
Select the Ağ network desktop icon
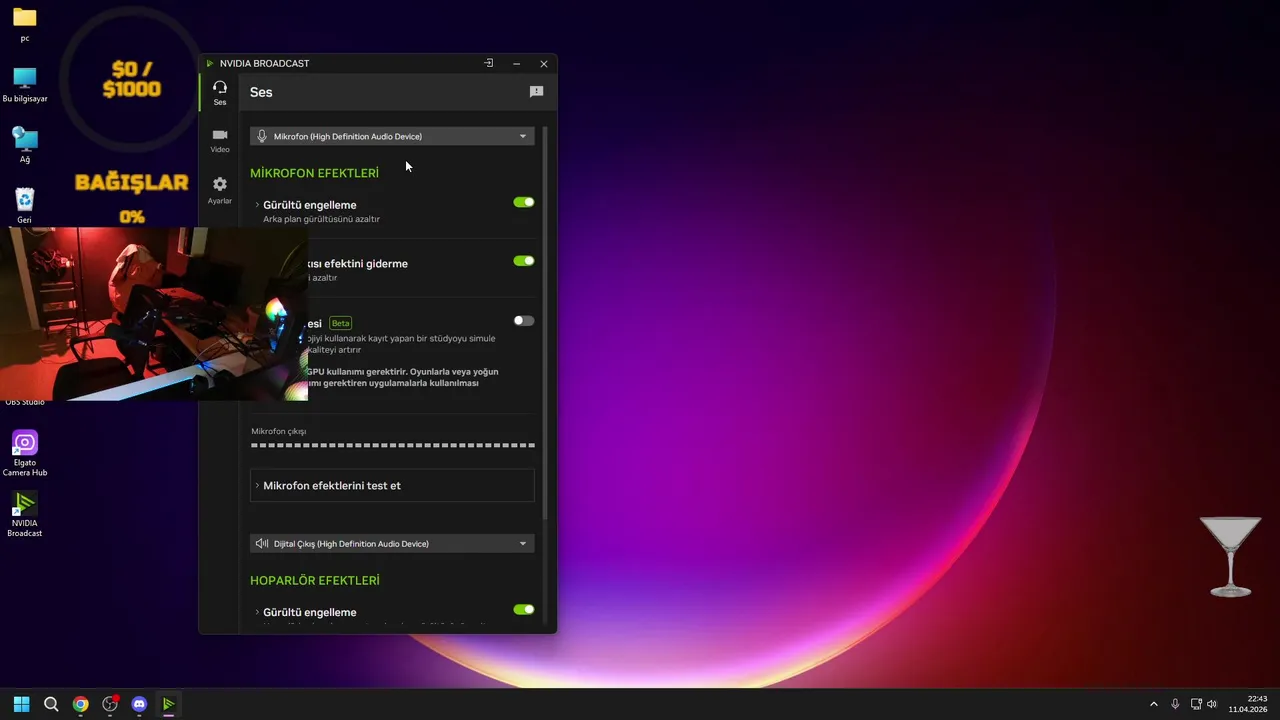[25, 146]
